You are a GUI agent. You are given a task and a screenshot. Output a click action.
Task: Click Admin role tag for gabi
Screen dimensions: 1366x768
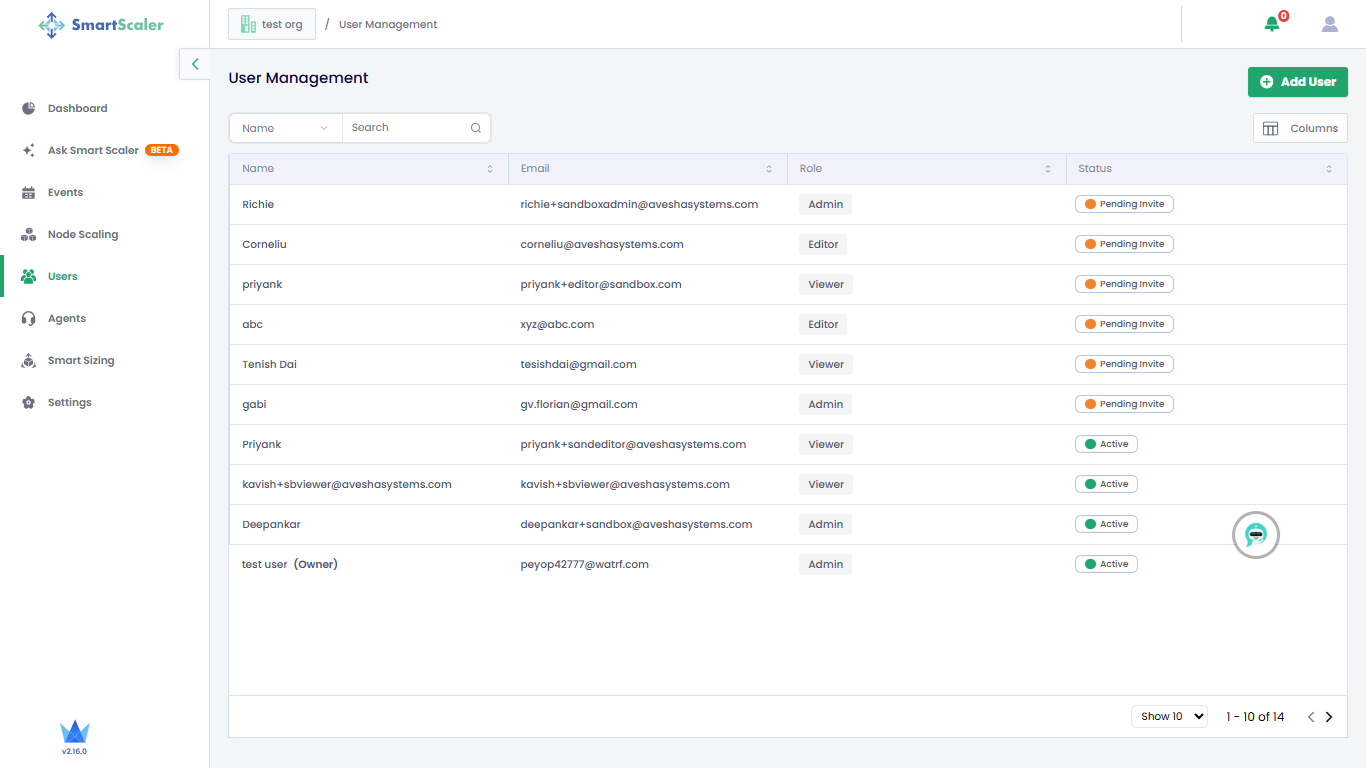click(825, 404)
